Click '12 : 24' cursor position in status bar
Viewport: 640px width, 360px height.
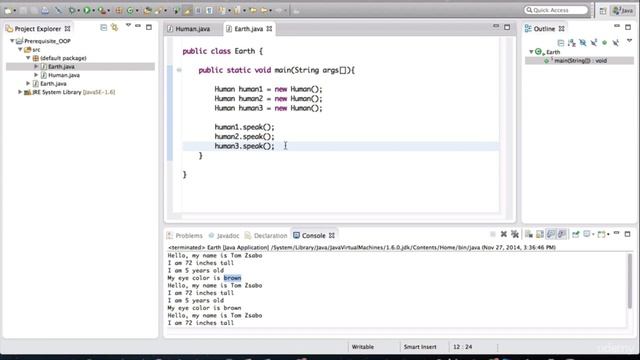point(462,347)
